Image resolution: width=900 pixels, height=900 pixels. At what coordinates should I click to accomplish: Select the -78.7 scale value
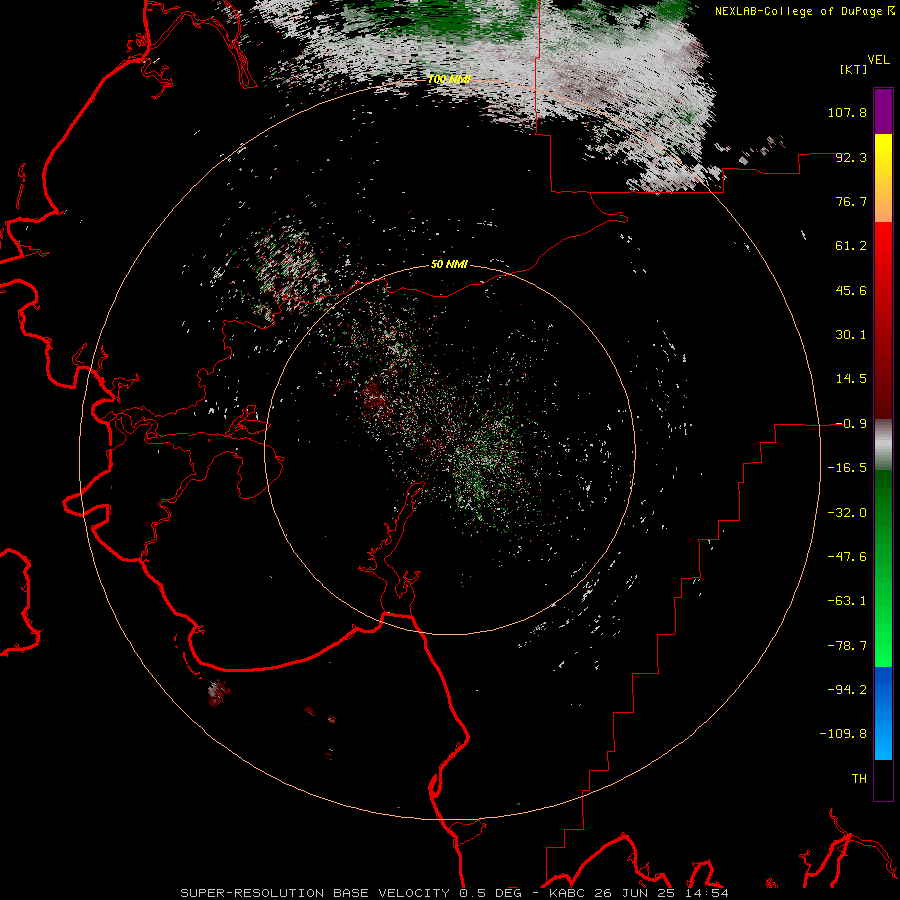pos(847,646)
